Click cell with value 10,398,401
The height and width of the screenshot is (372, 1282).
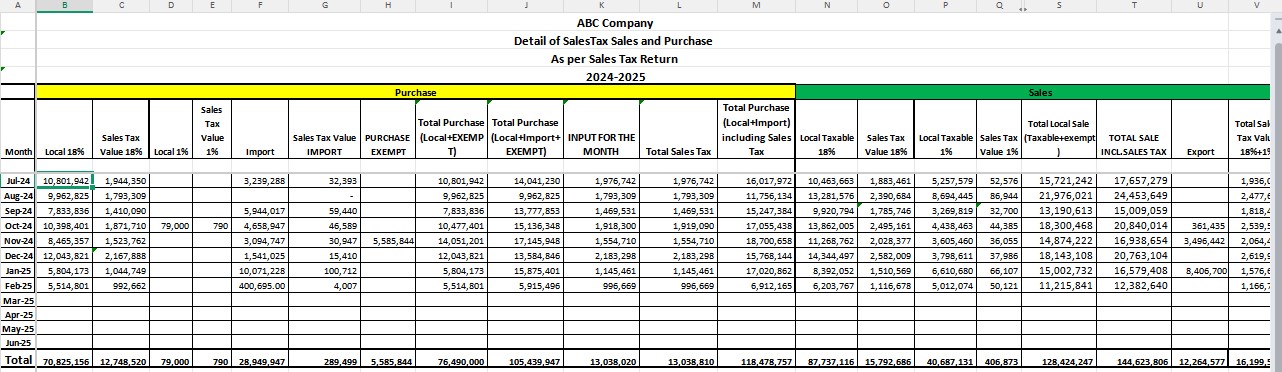(x=65, y=226)
